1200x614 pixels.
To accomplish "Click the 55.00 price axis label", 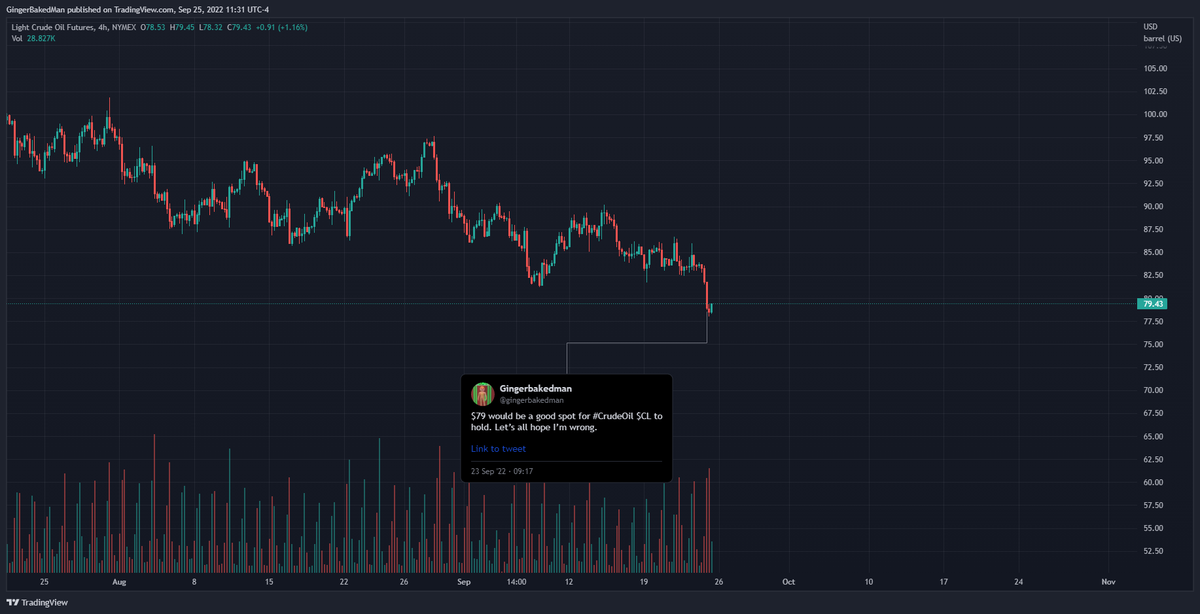I will click(x=1153, y=528).
